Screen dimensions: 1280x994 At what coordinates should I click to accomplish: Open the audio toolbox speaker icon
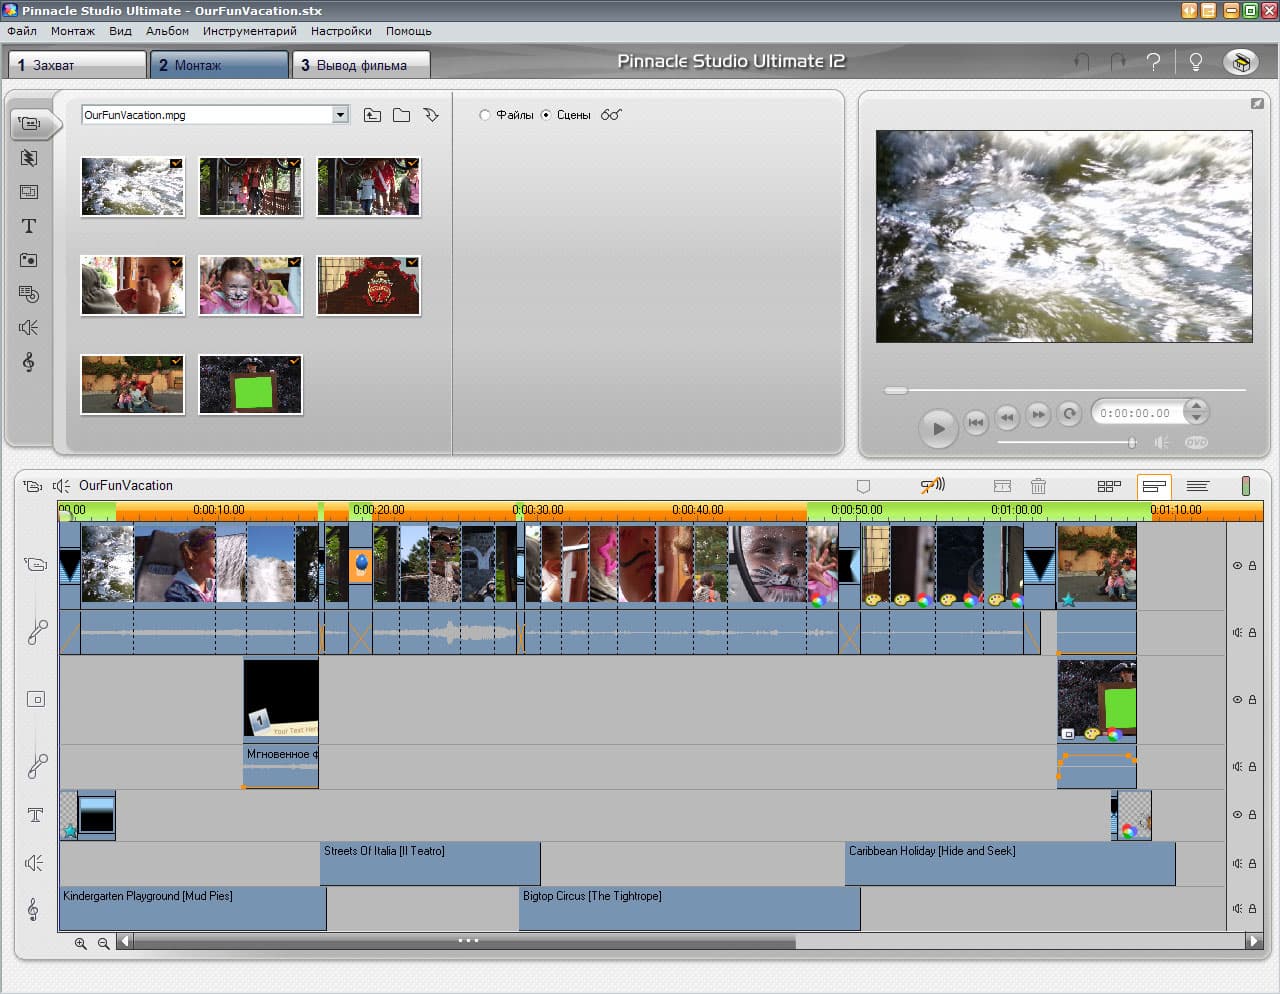[61, 486]
